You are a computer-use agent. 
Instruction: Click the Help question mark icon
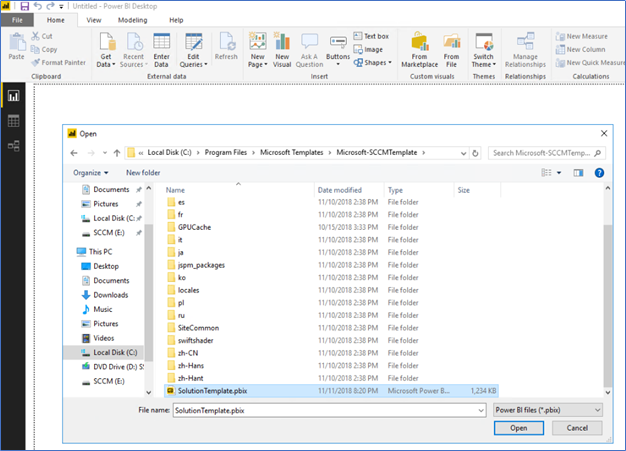point(599,173)
